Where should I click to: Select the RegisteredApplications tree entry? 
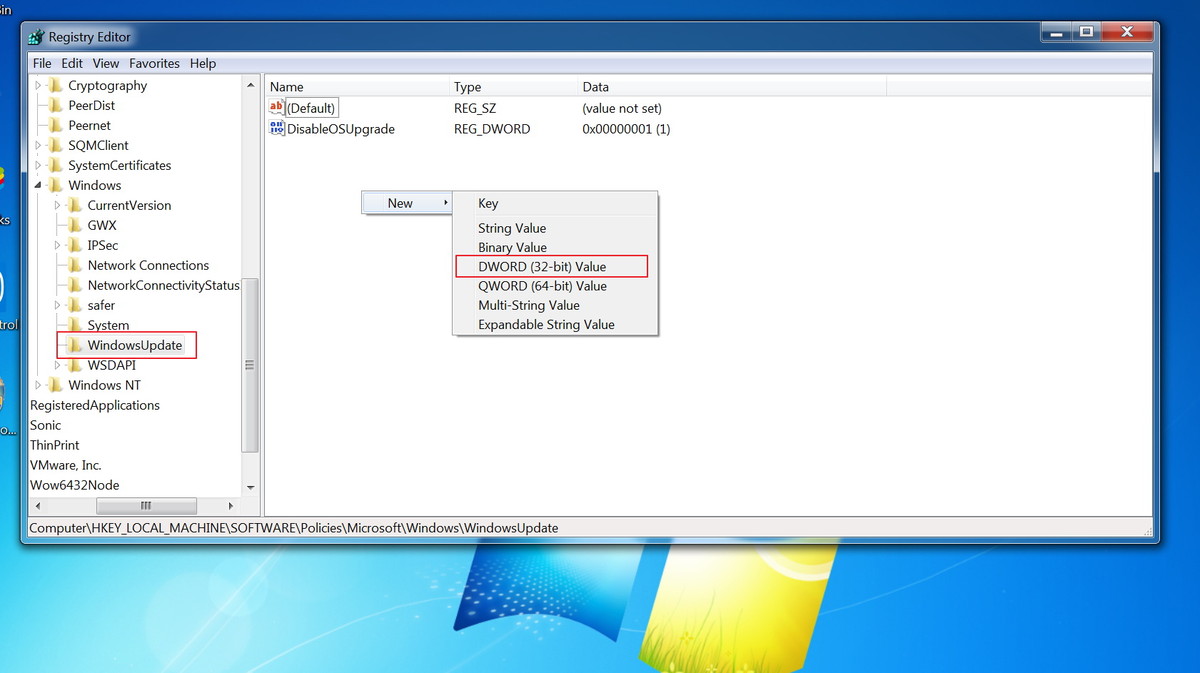[95, 405]
